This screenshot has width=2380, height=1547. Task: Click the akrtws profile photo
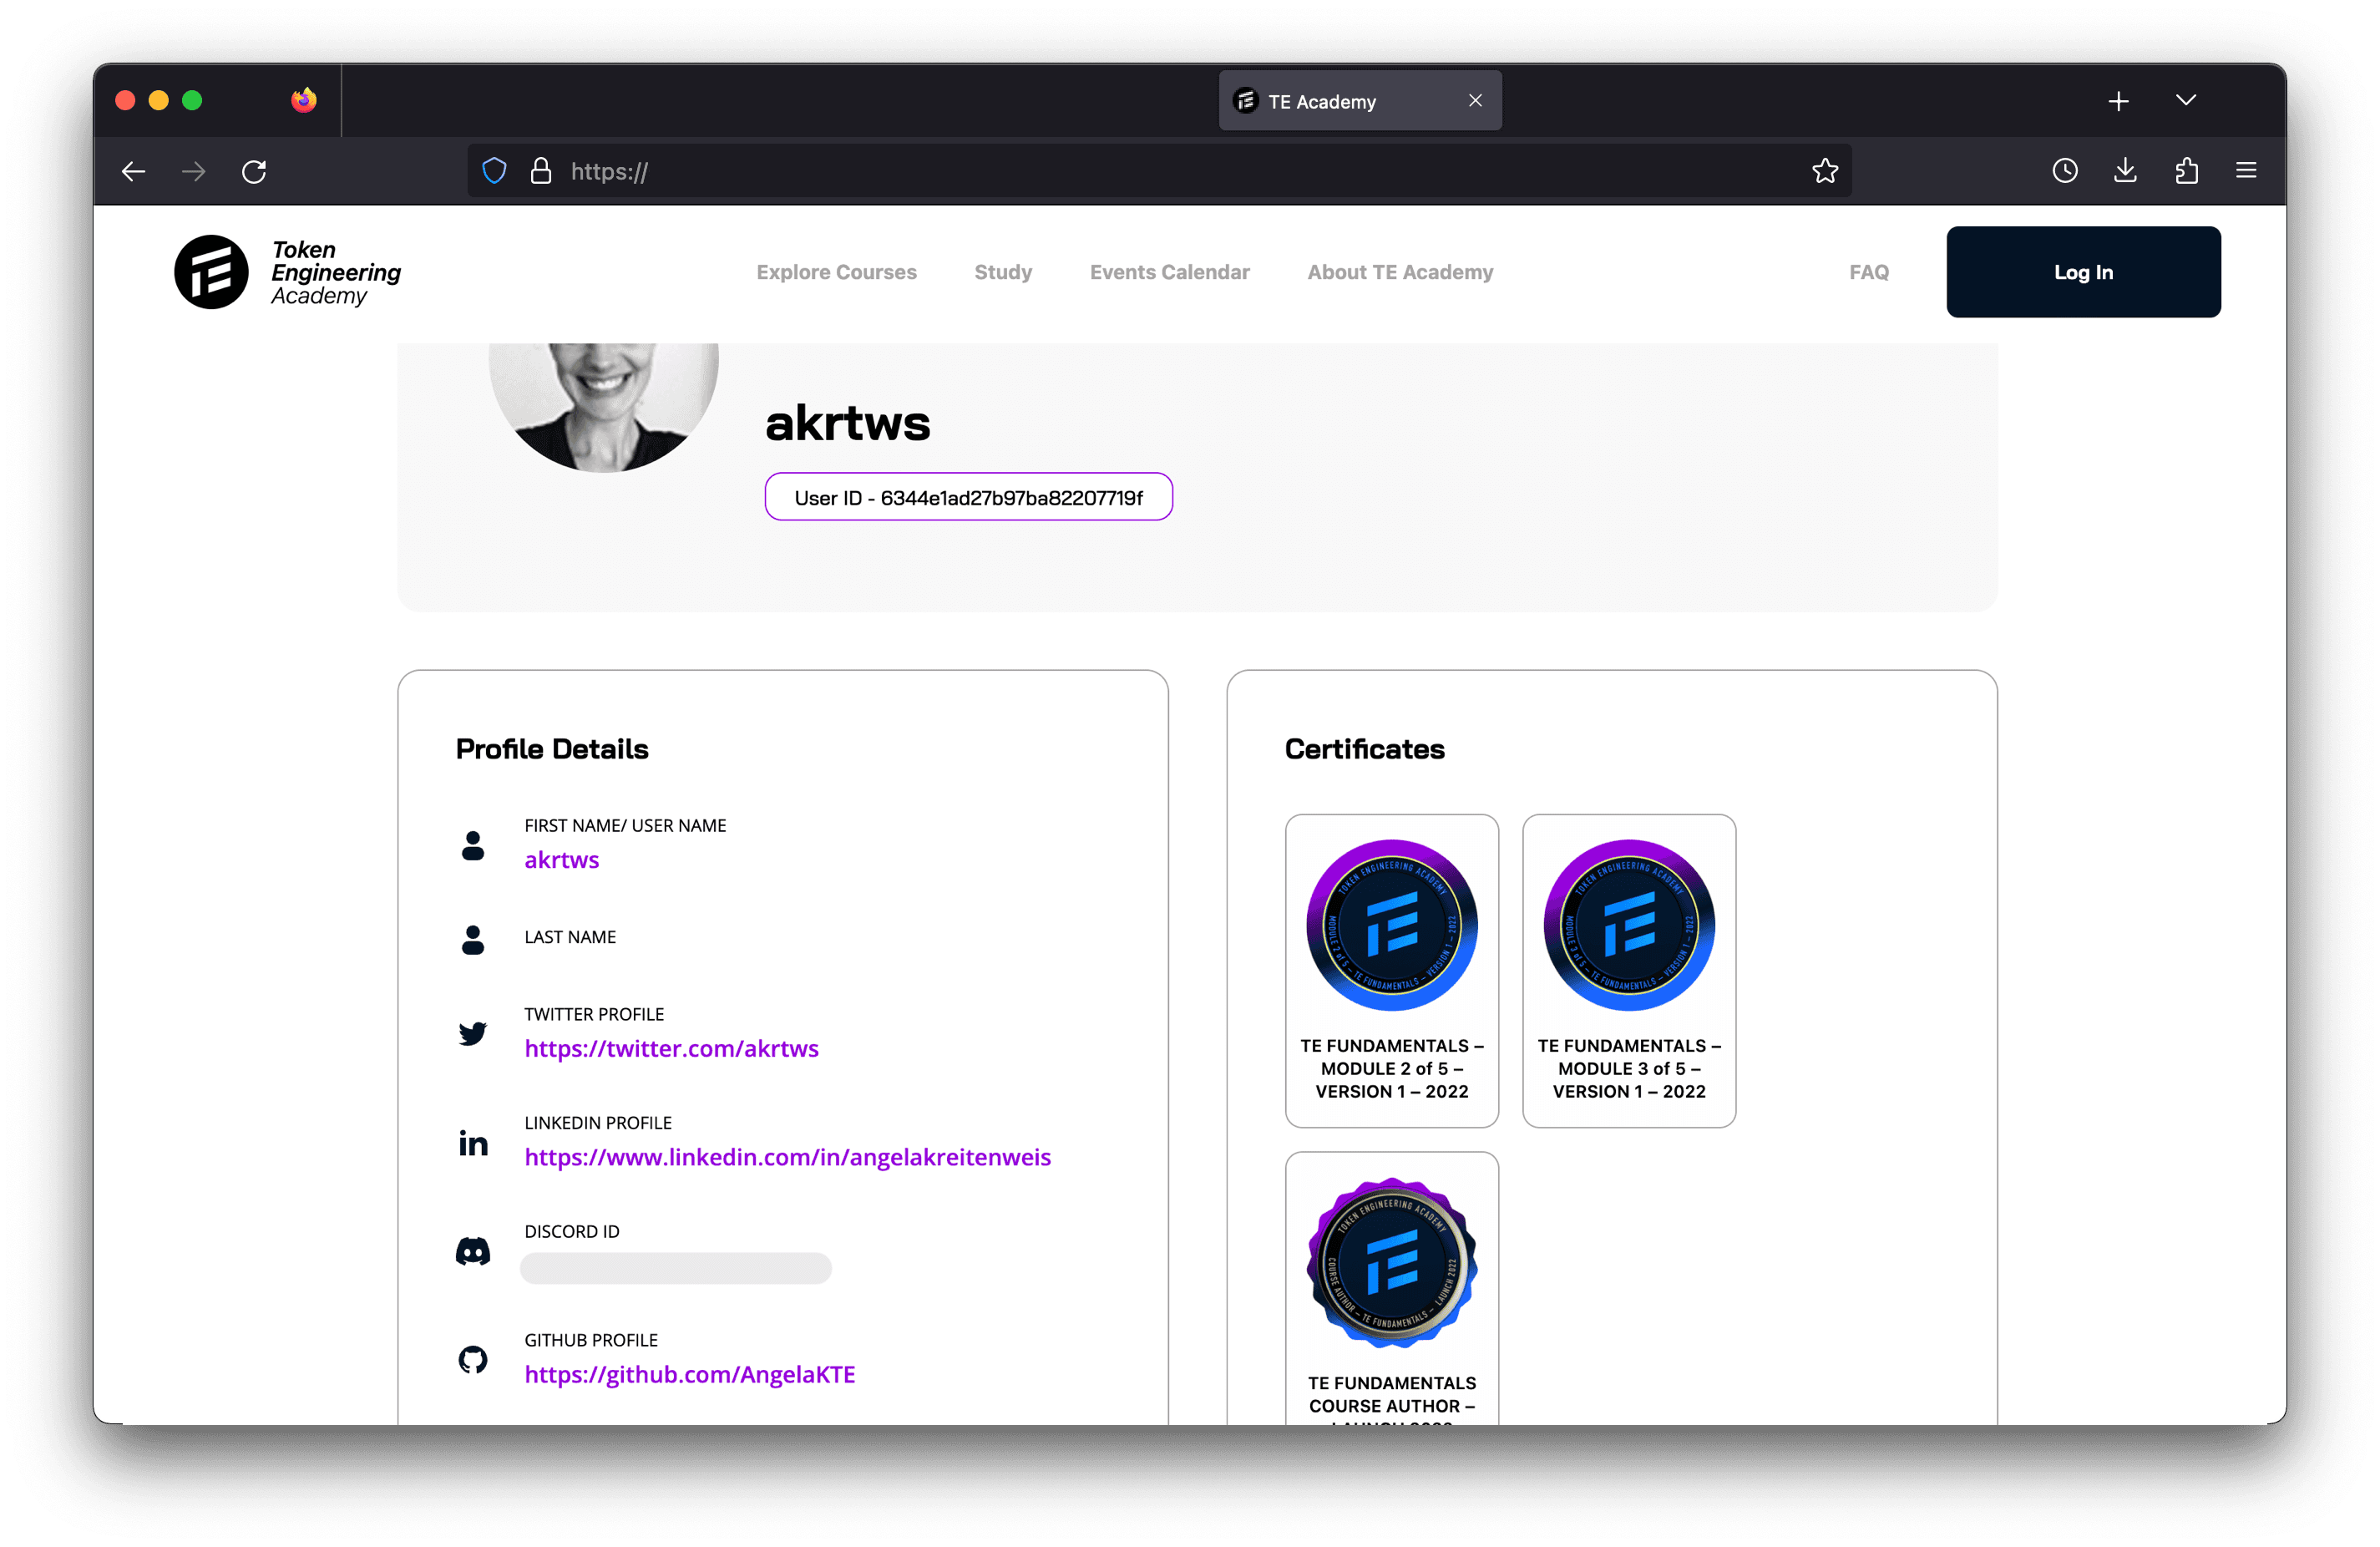click(603, 406)
